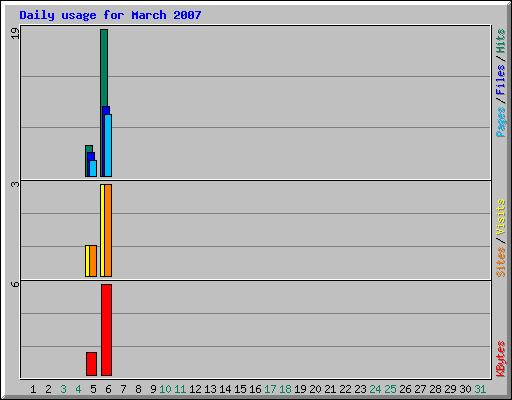Image resolution: width=512 pixels, height=400 pixels.
Task: Click day label "16" on x-axis
Action: [x=255, y=389]
